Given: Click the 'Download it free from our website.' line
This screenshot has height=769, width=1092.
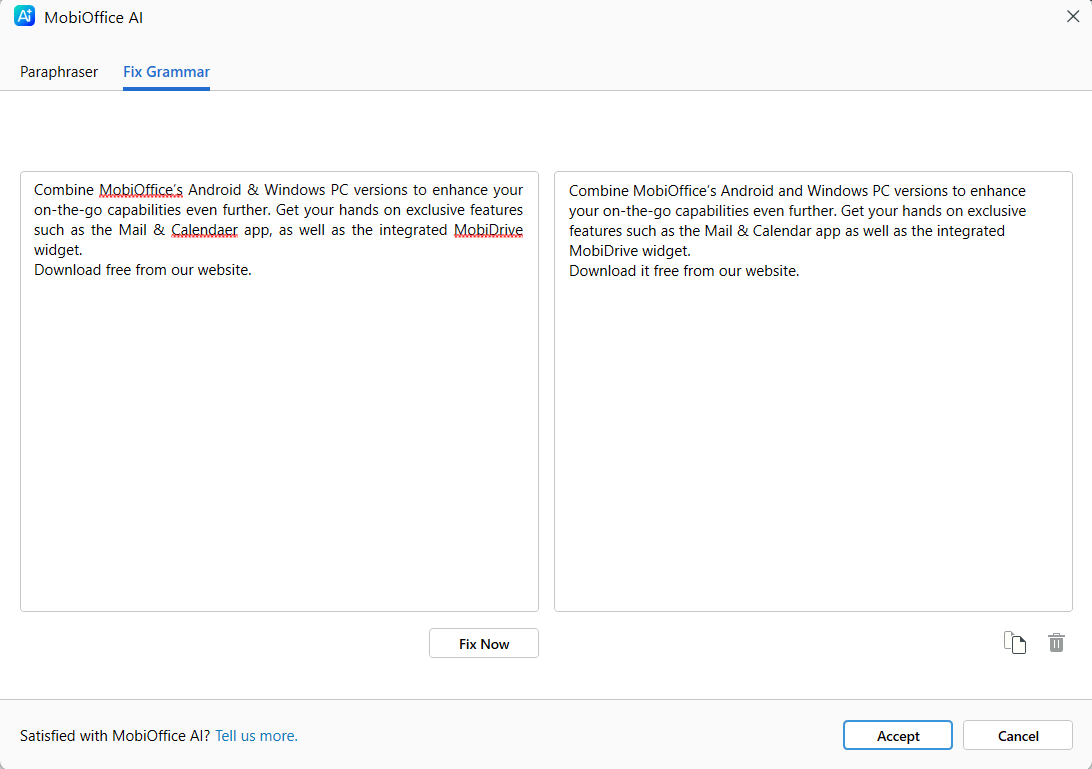Looking at the screenshot, I should pos(684,271).
